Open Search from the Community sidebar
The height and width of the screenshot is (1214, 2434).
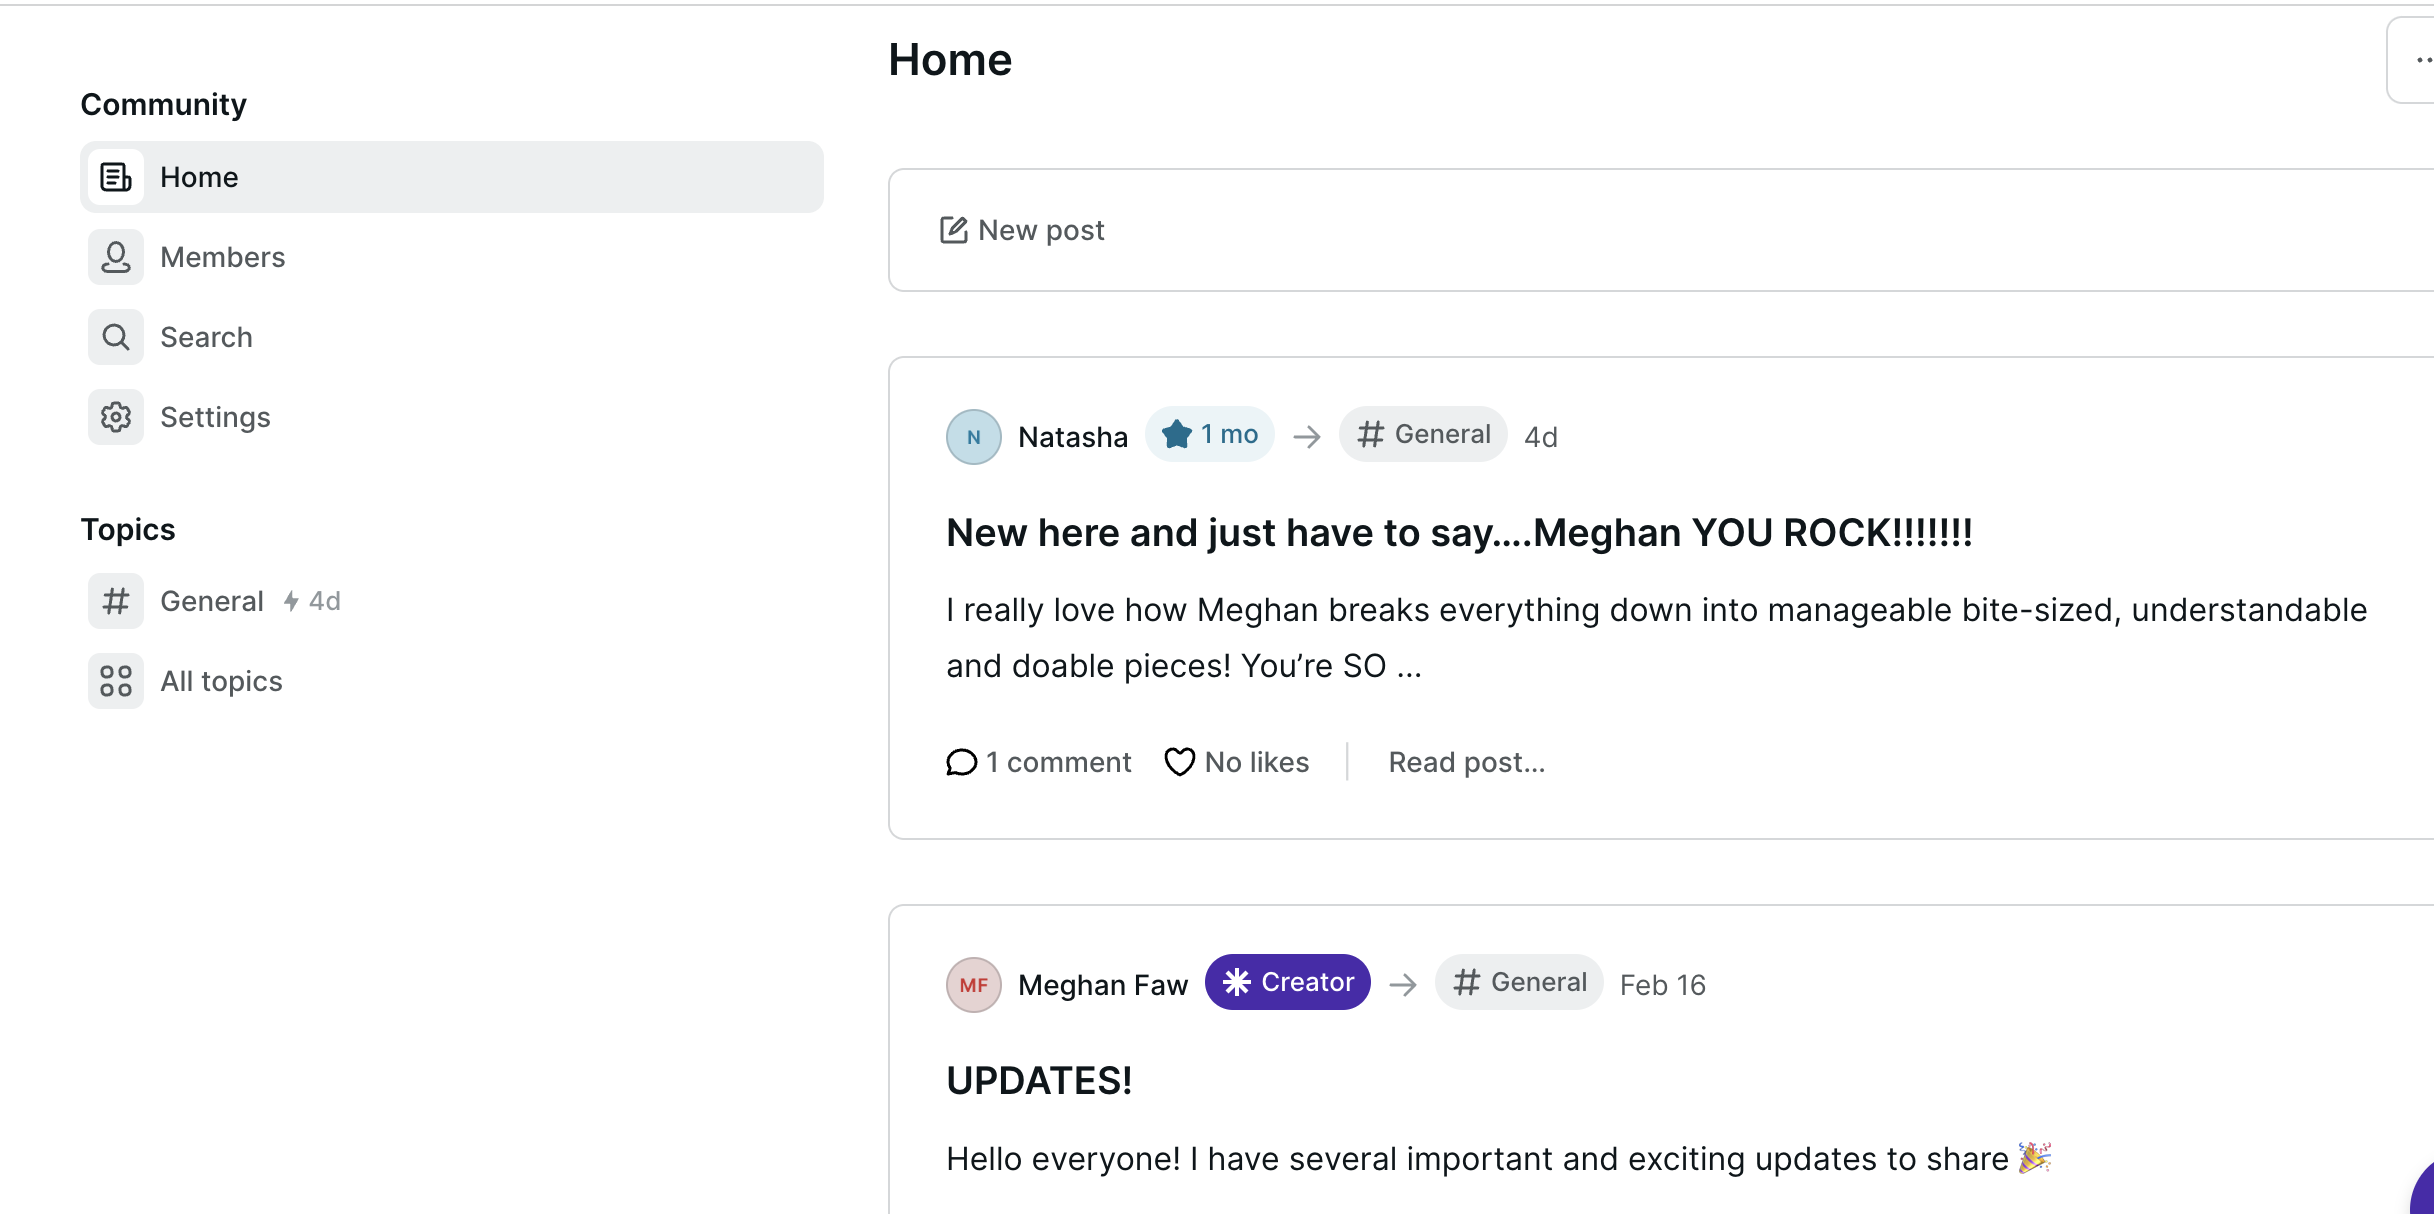(x=206, y=337)
